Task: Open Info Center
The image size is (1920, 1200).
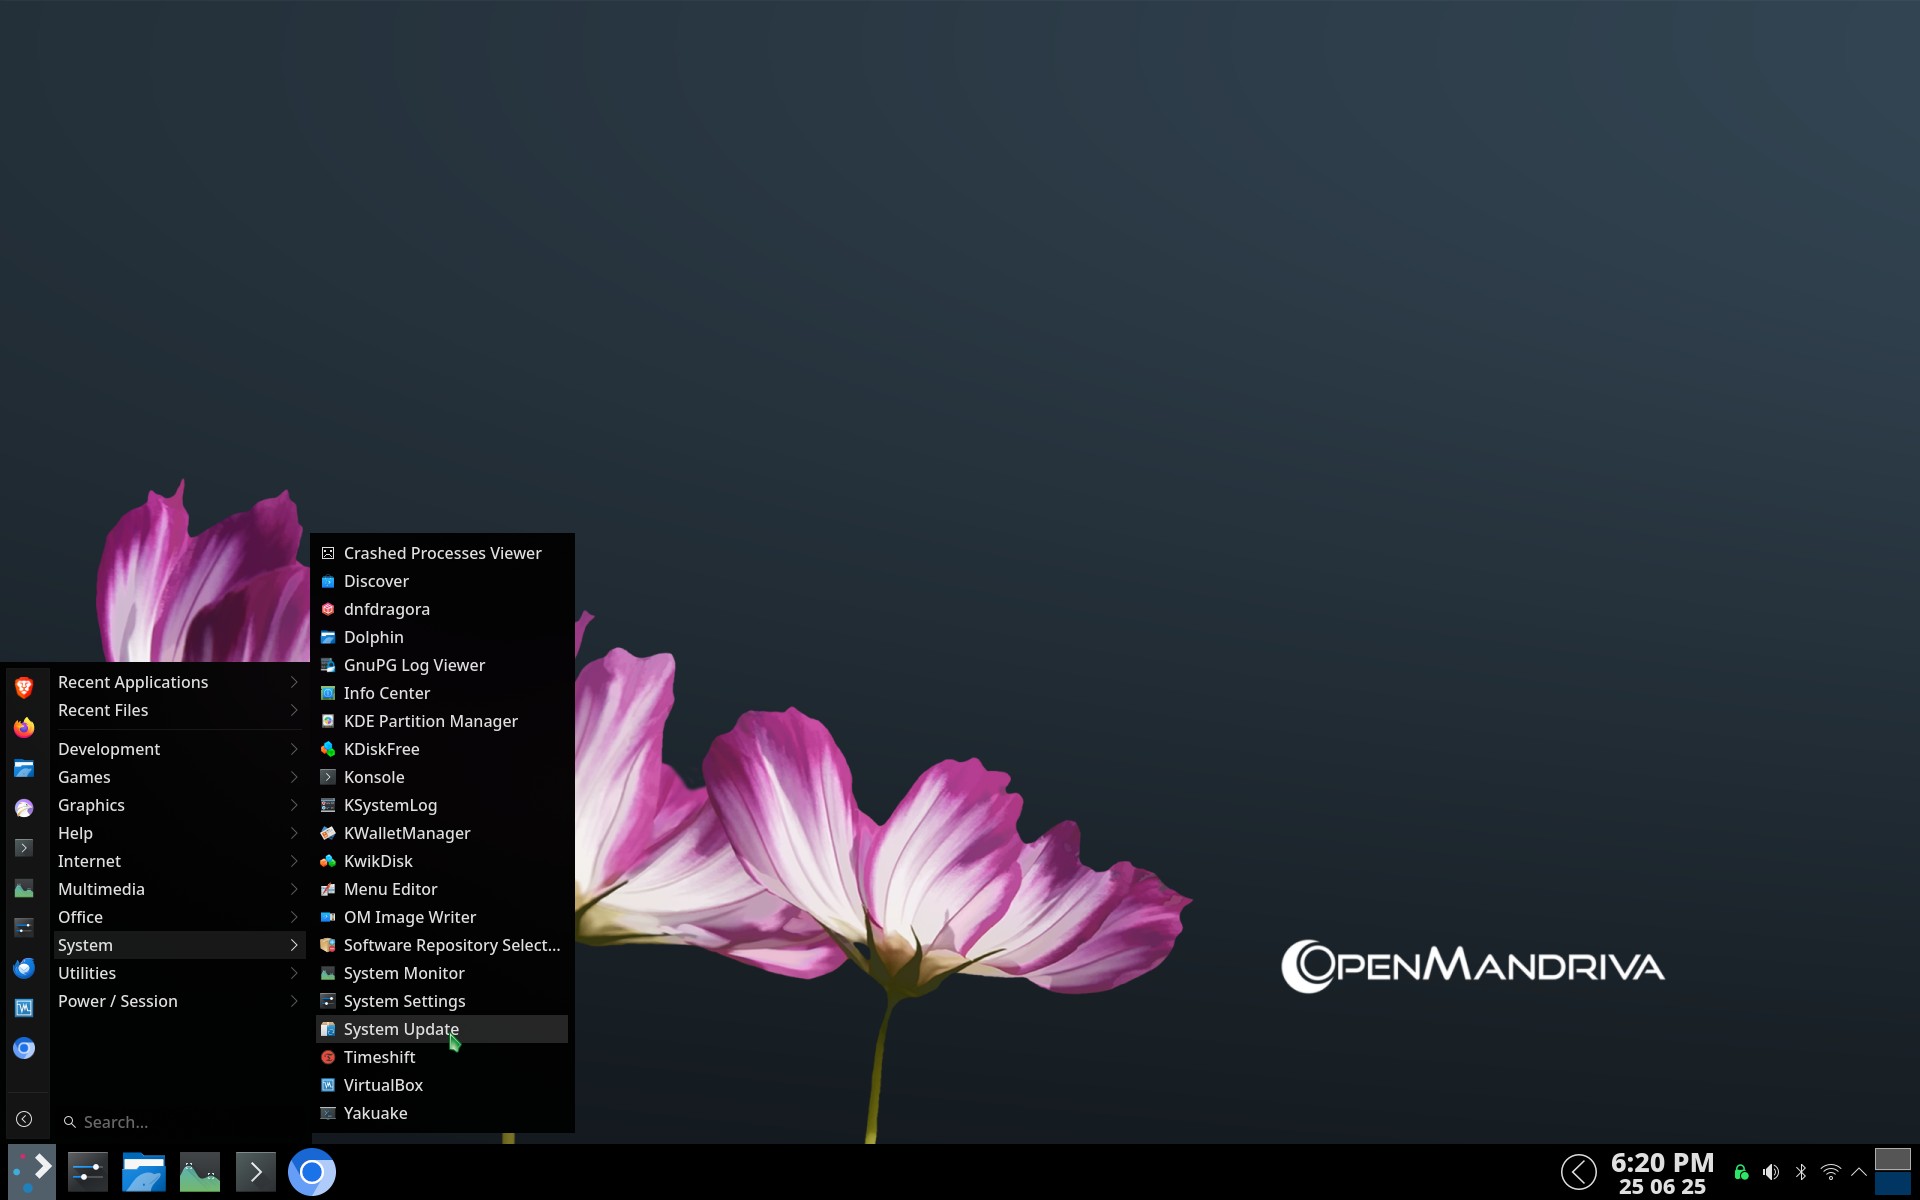Action: (x=442, y=693)
